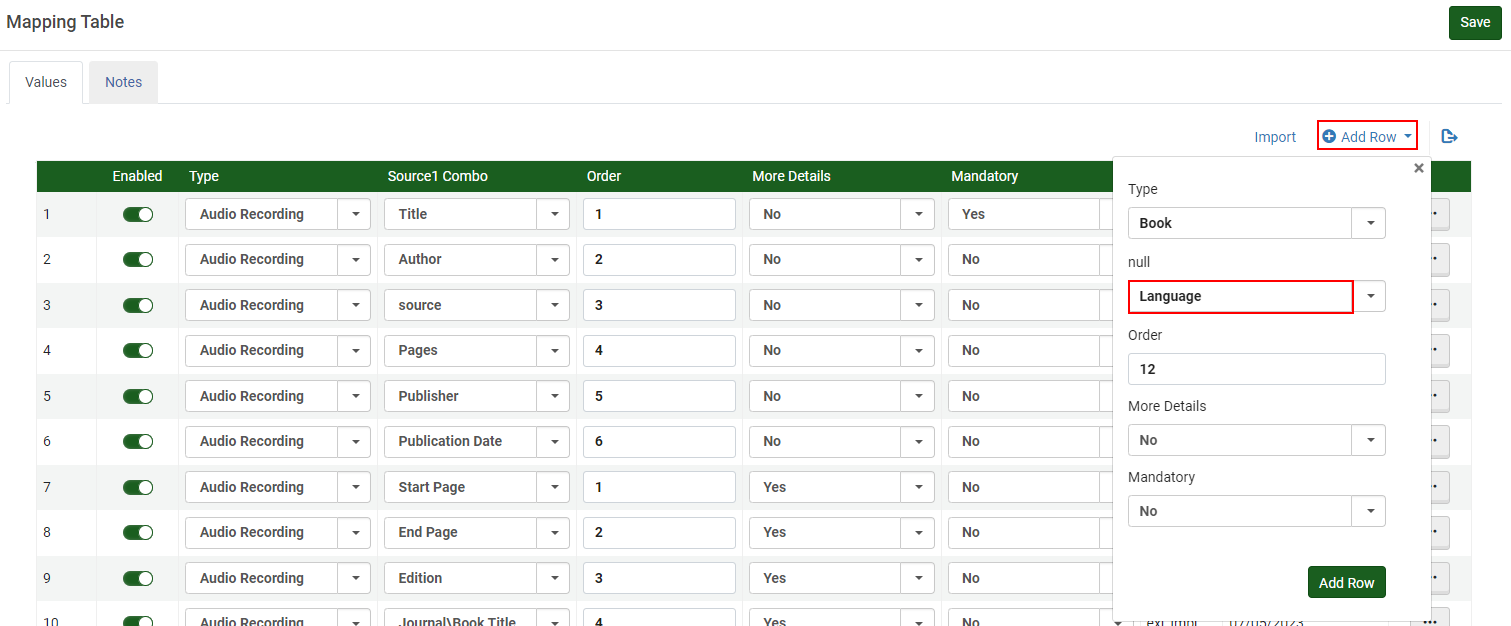Disable the row 1 Enabled toggle
This screenshot has width=1511, height=626.
point(138,214)
